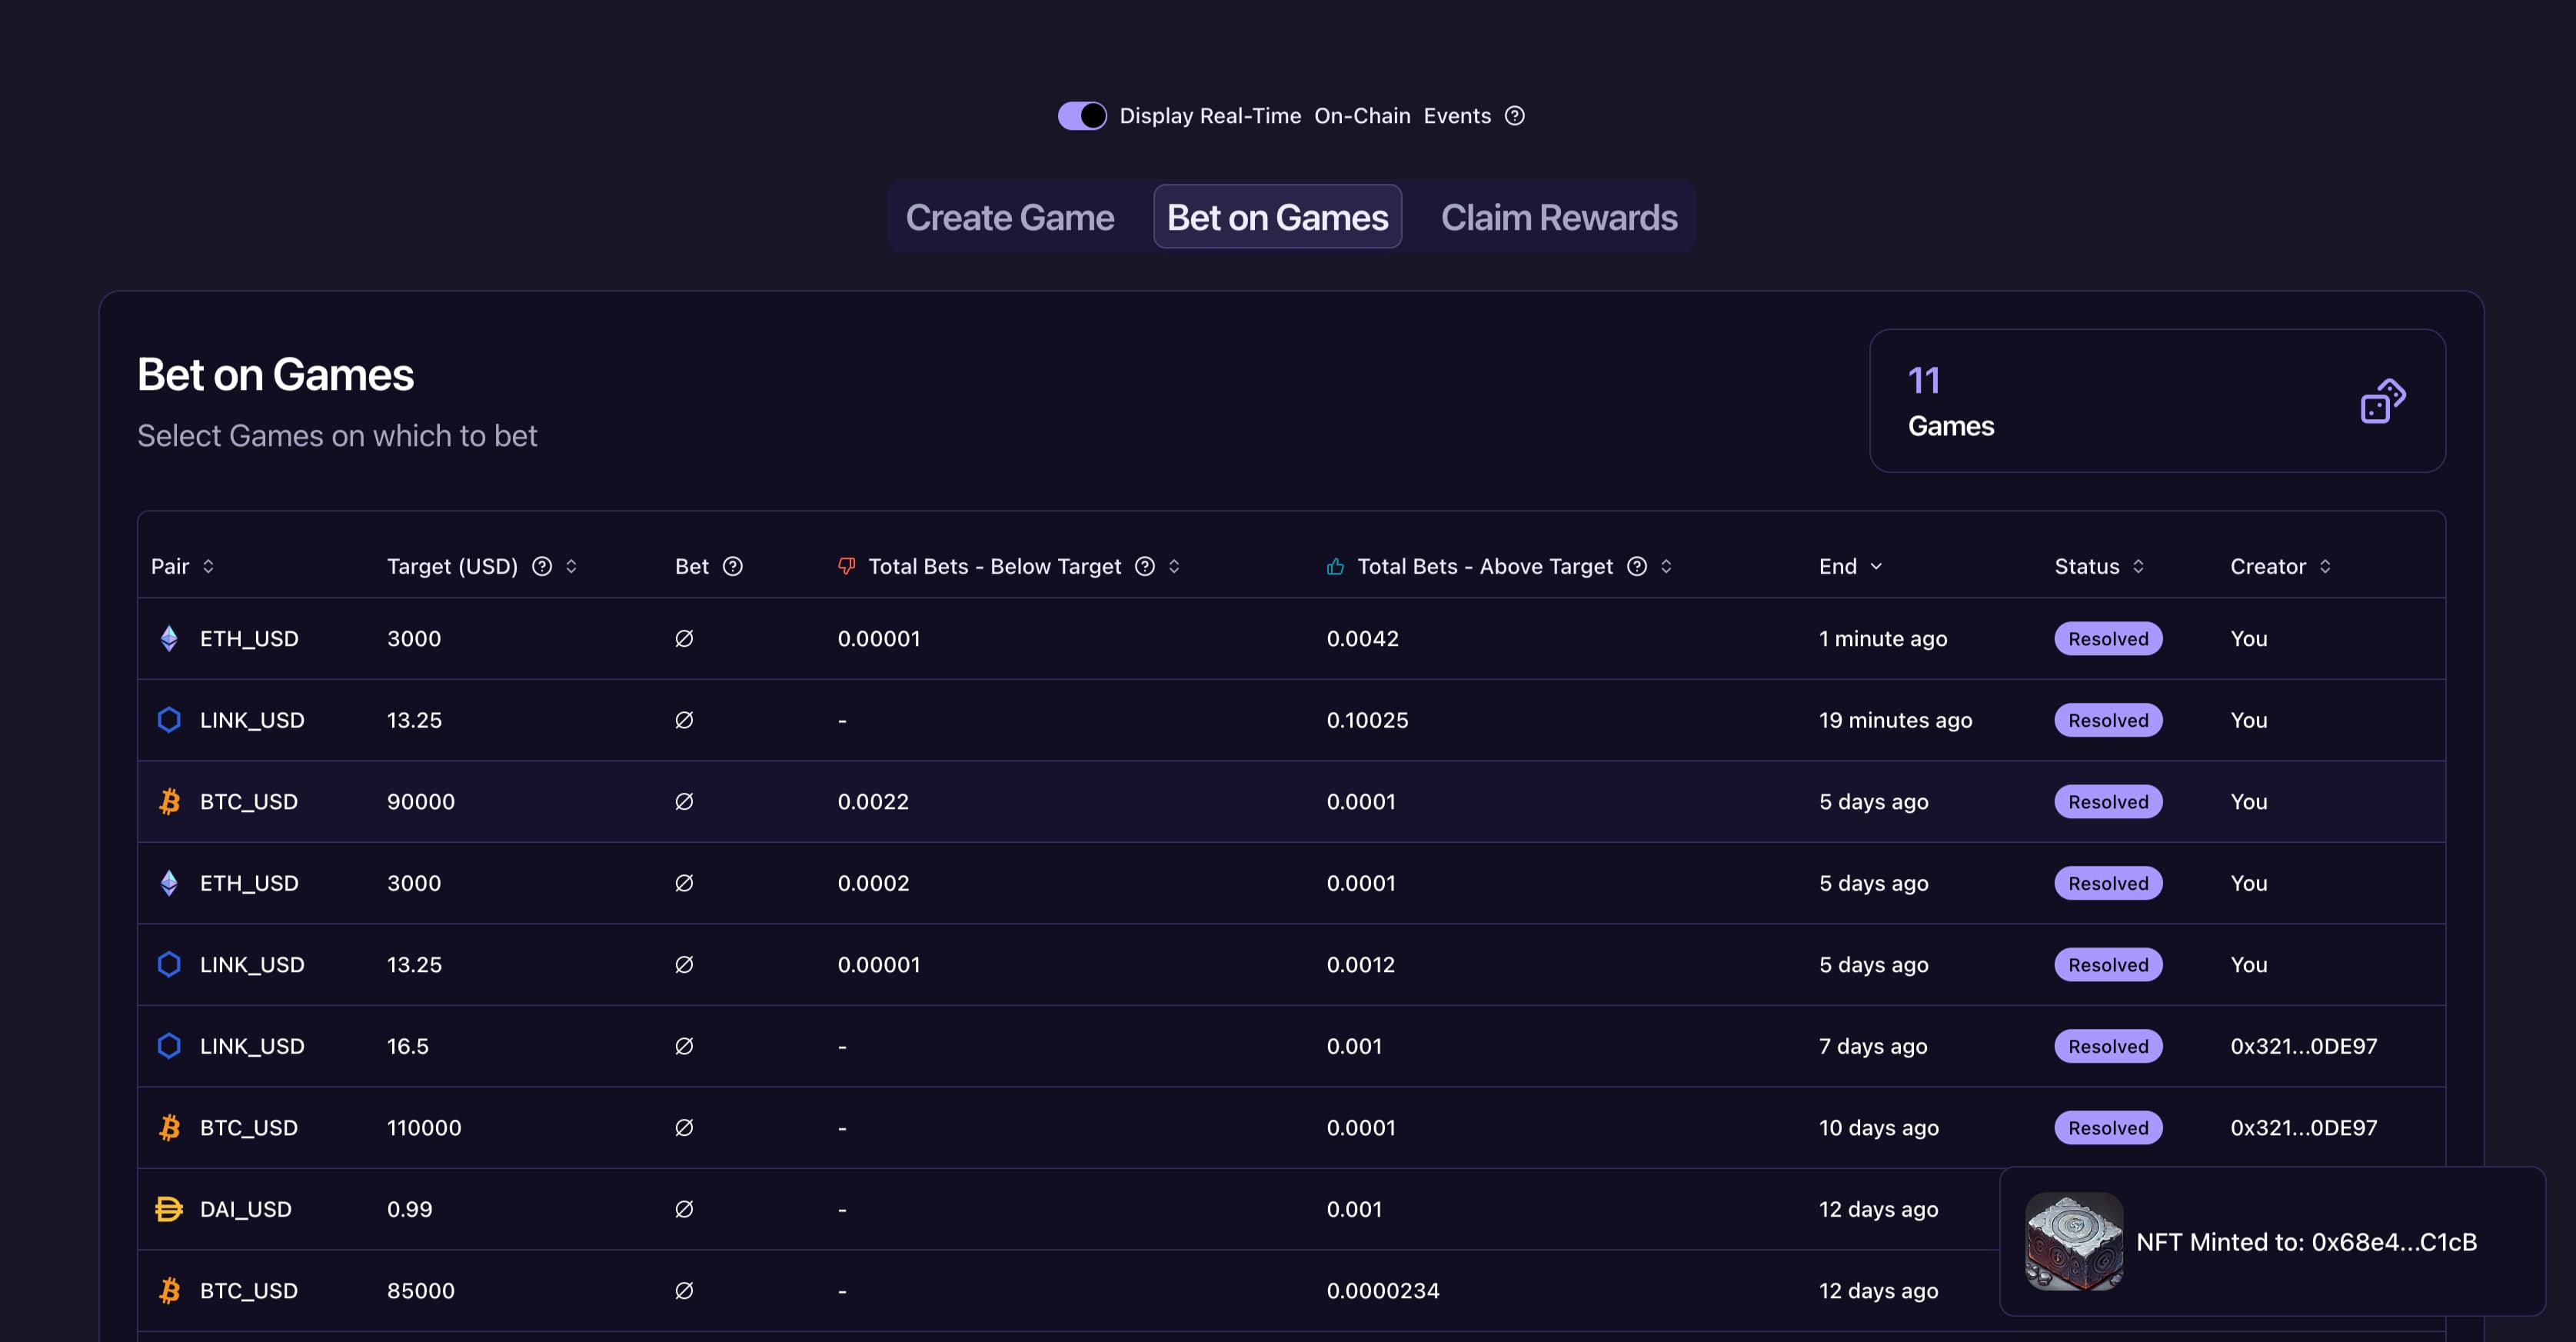
Task: Click creator address in LINK_USD 16.5 row
Action: 2303,1046
